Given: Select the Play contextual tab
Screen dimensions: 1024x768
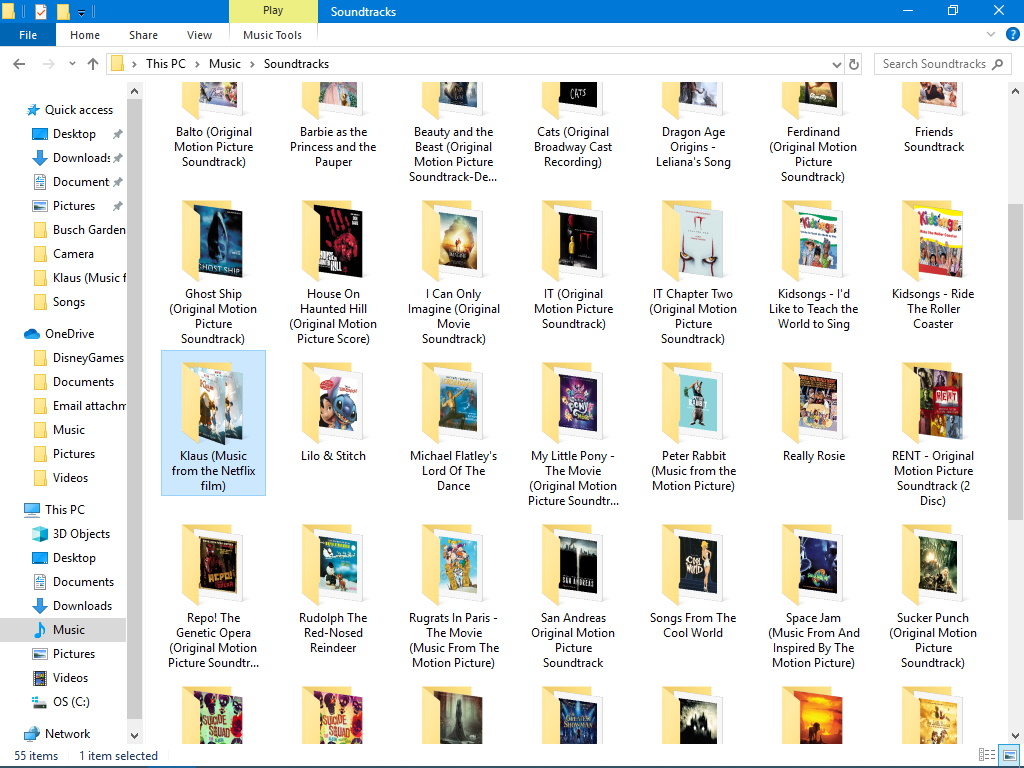Looking at the screenshot, I should click(273, 10).
